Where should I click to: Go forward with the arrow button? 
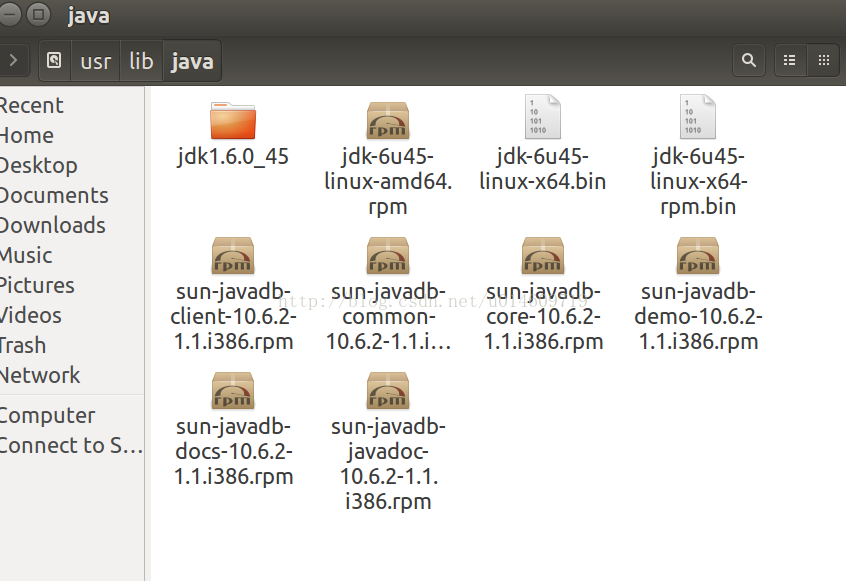[x=13, y=60]
